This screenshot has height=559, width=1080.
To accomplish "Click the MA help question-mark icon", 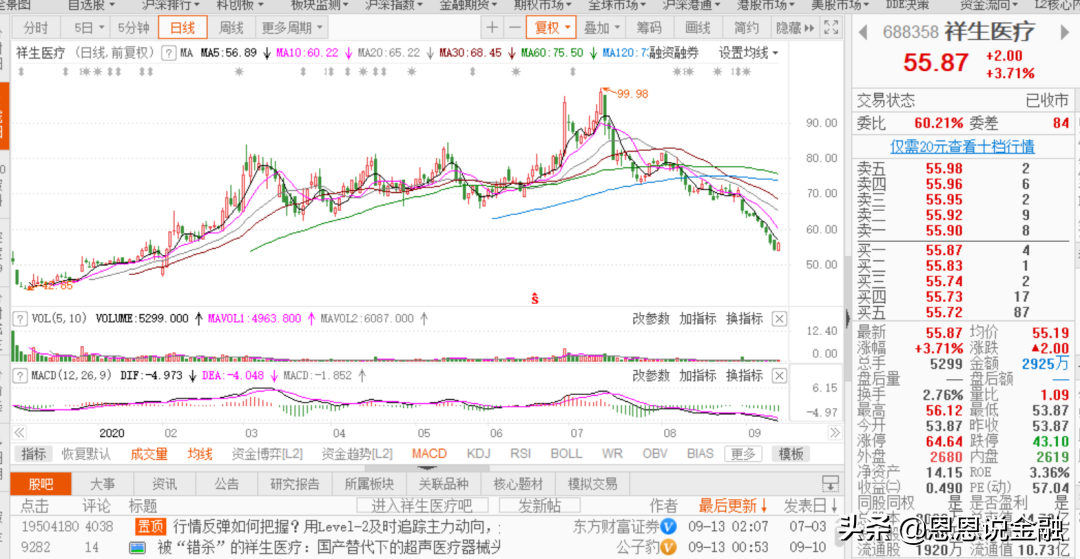I will 167,53.
